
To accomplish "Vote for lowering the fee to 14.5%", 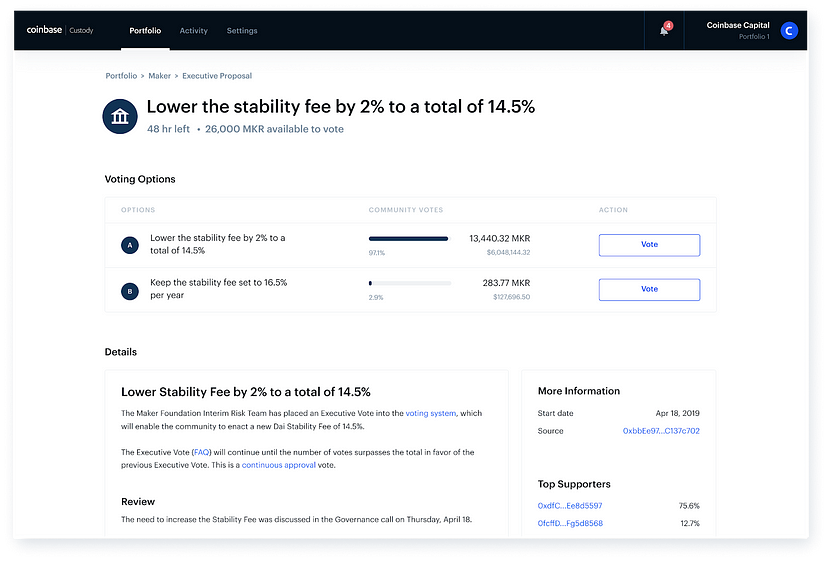I will pyautogui.click(x=650, y=245).
